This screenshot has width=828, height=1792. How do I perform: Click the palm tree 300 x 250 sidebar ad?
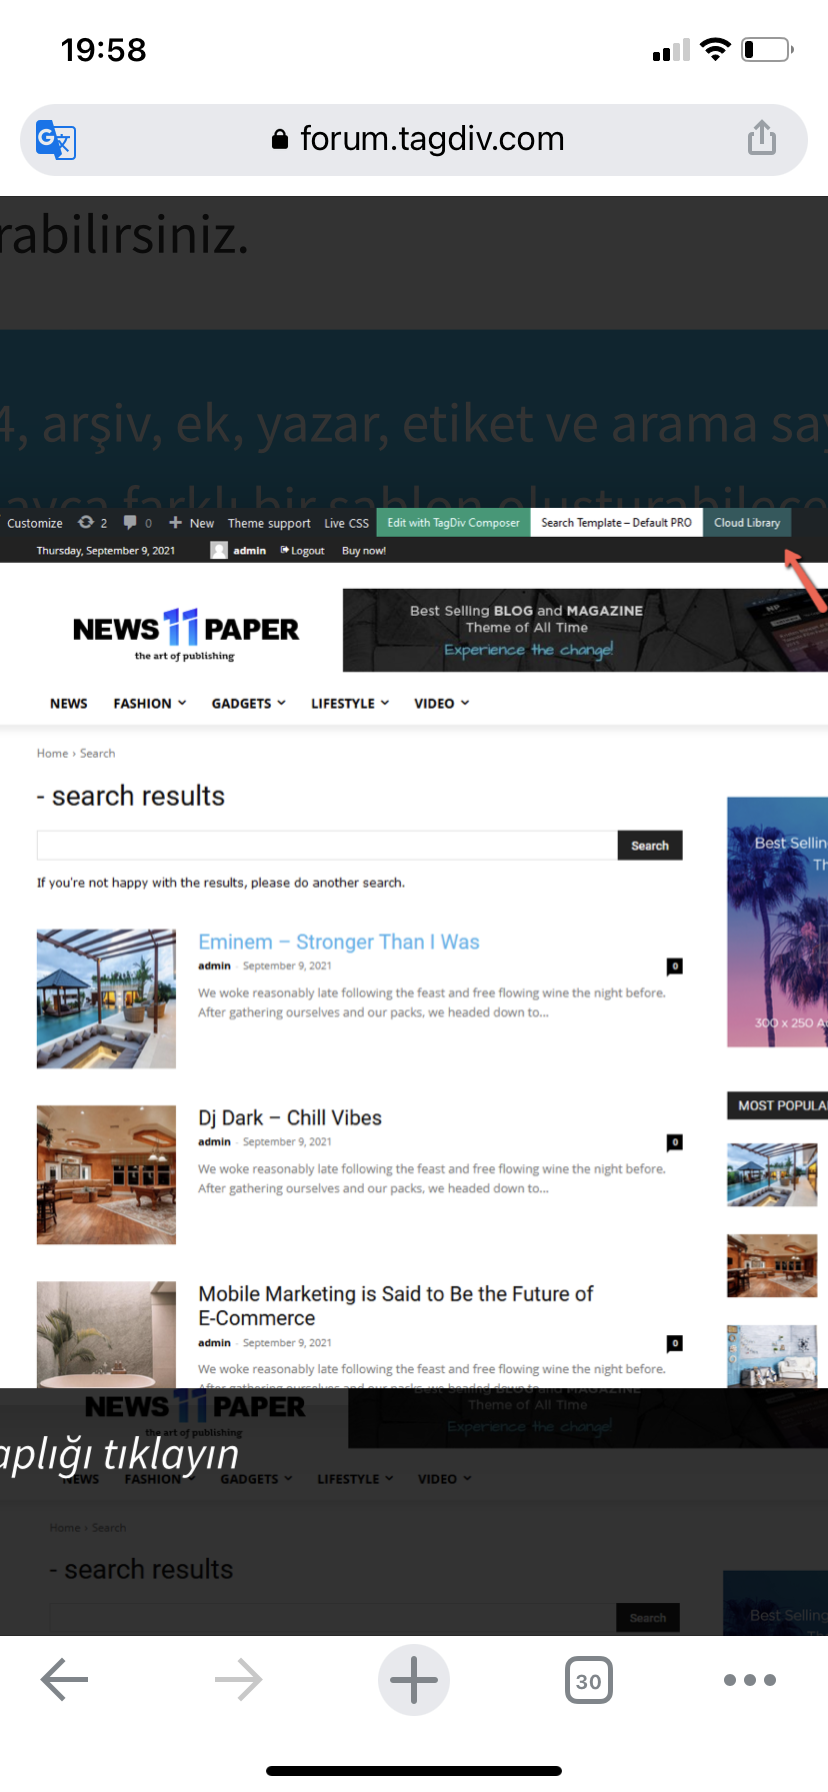click(777, 922)
